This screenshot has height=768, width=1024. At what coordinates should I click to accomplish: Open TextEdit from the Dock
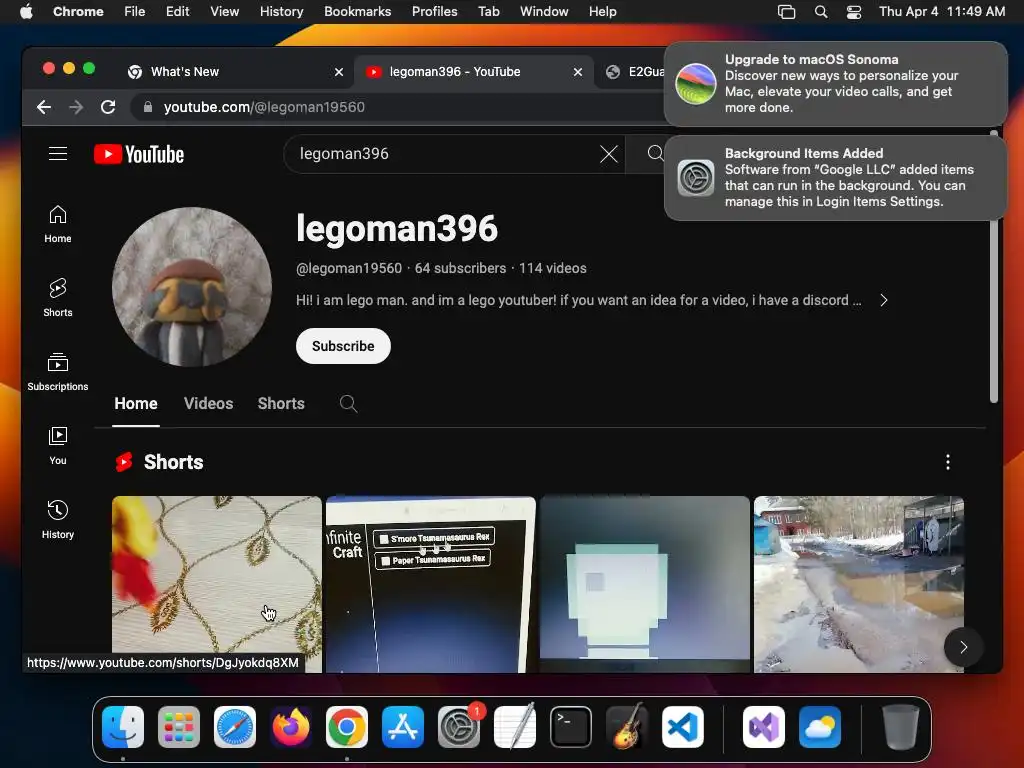click(515, 727)
